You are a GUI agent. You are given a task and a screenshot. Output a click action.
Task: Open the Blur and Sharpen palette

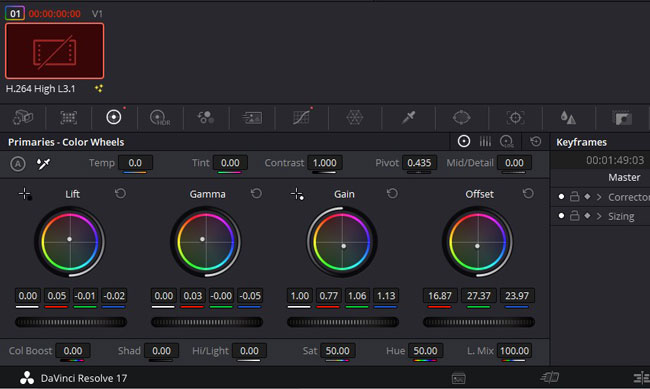click(568, 118)
